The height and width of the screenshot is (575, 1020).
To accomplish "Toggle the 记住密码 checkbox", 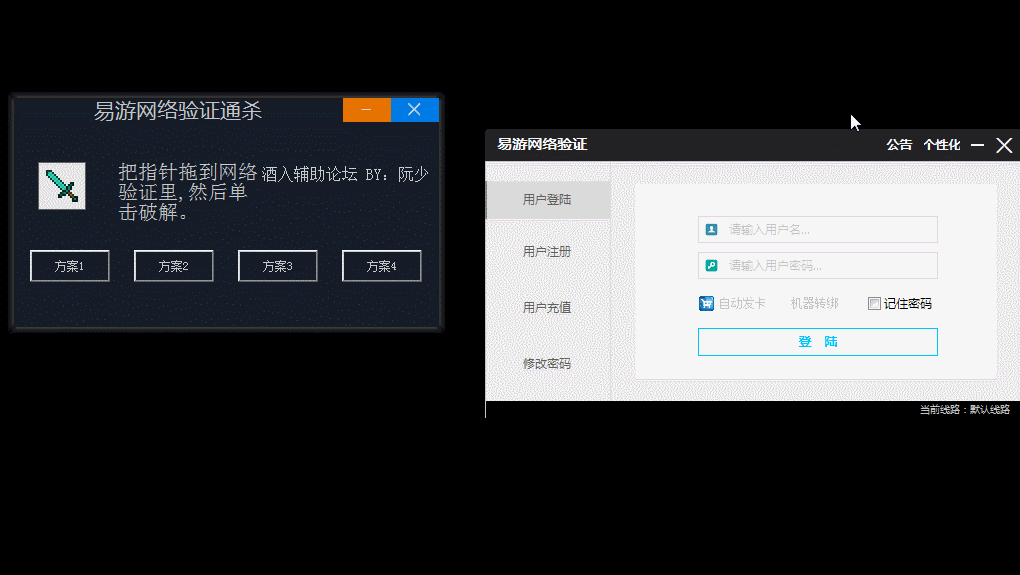I will (874, 304).
